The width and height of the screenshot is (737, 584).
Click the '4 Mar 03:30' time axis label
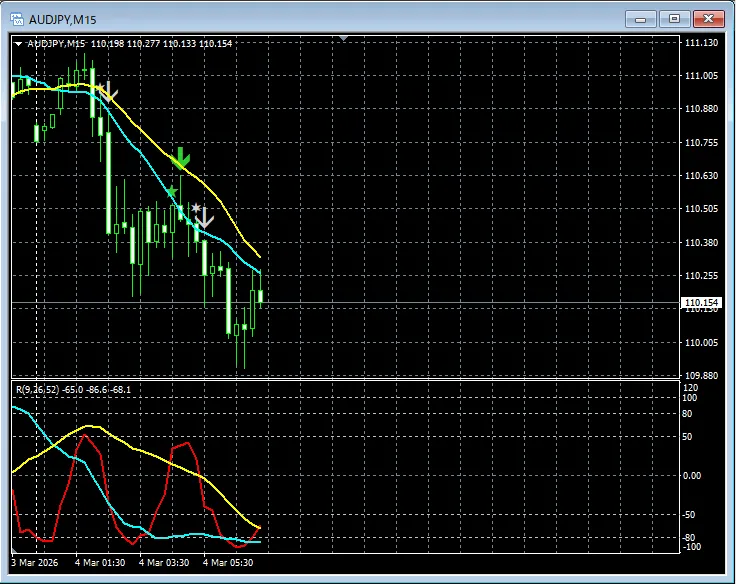click(x=164, y=563)
